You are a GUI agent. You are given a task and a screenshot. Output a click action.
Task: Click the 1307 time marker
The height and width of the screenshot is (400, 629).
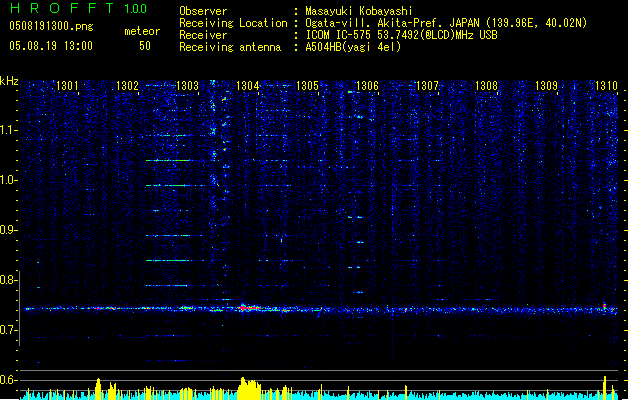tap(428, 86)
